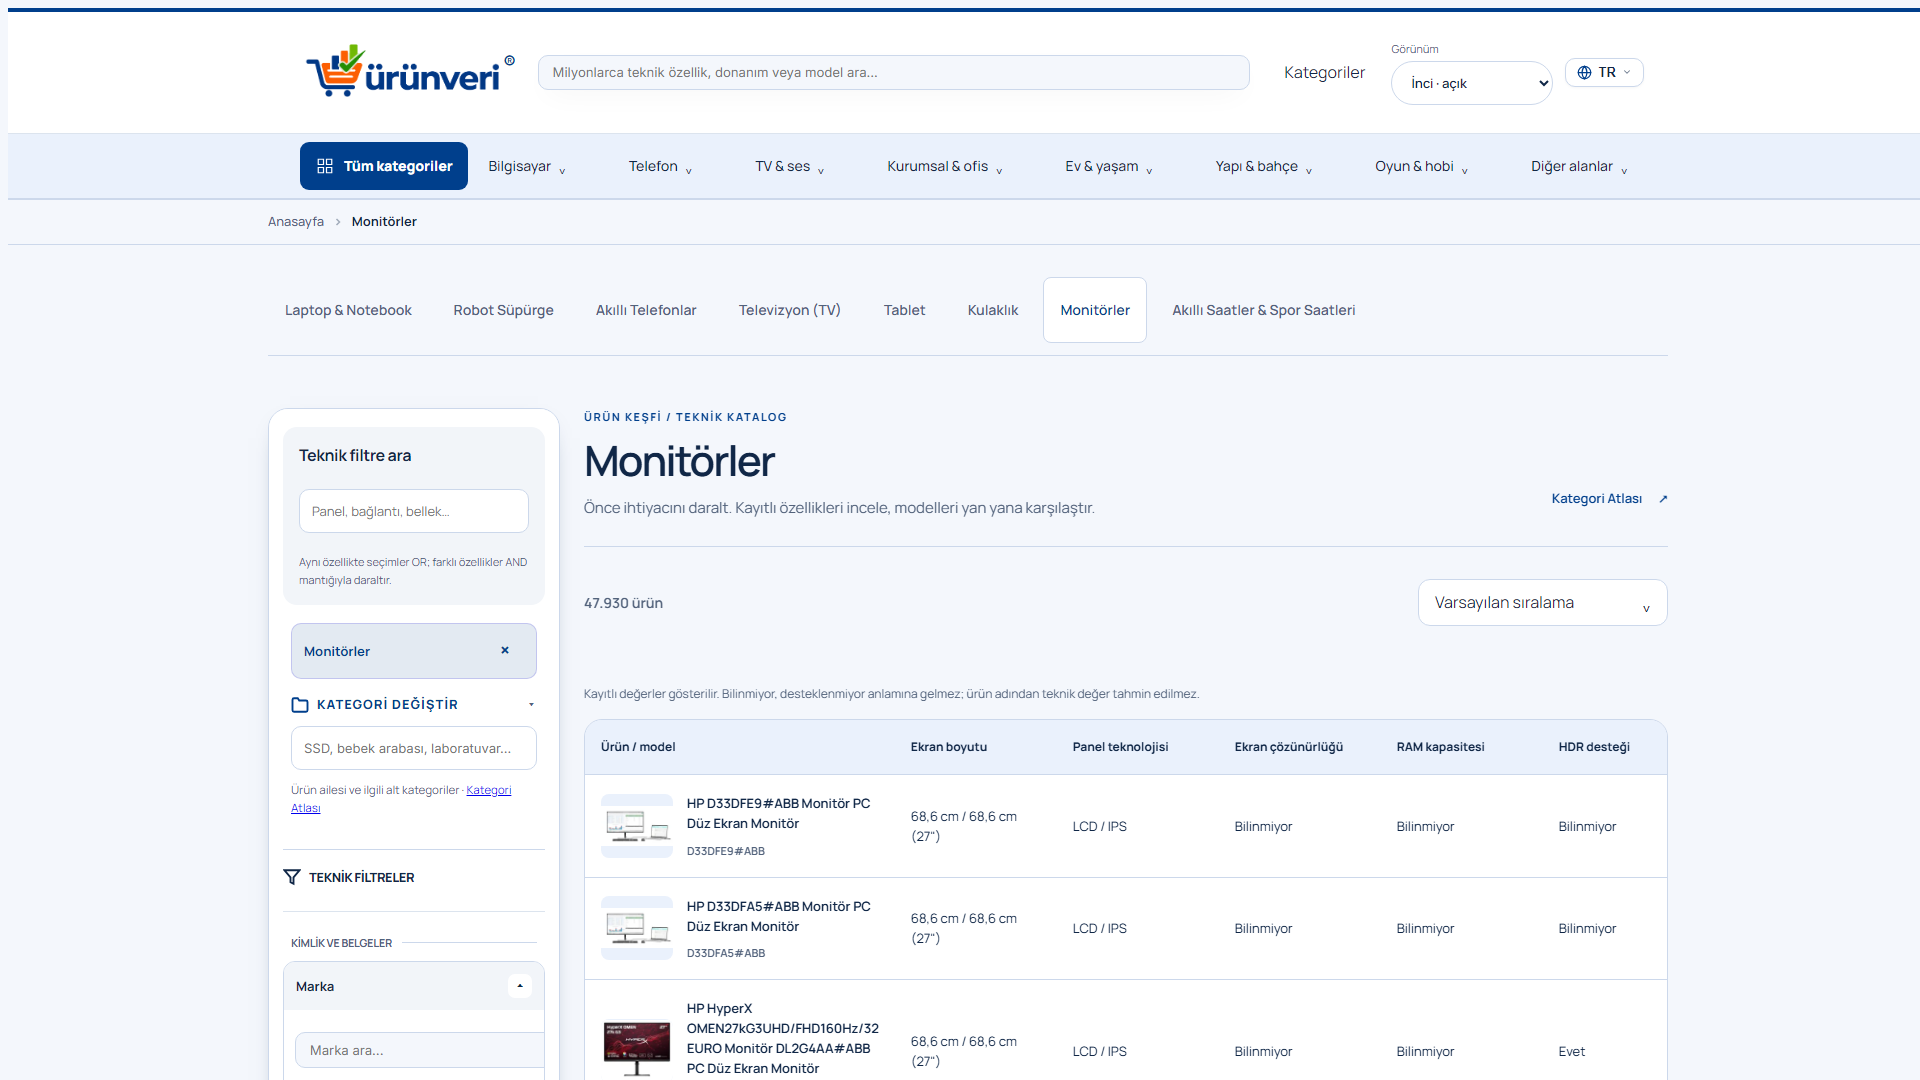Click the Ekran çözünürlüğü column header
This screenshot has height=1080, width=1920.
tap(1289, 747)
